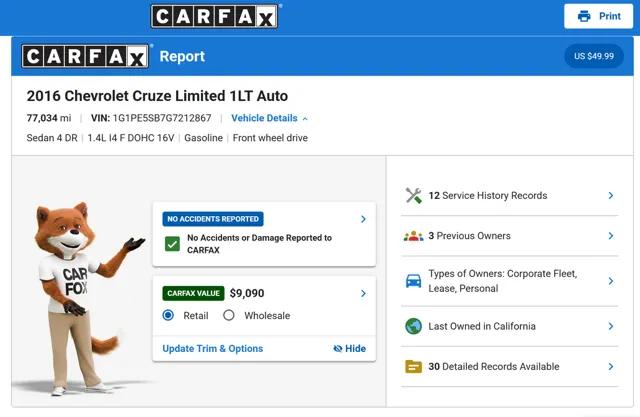Click the Update Trim & Options link
This screenshot has height=417, width=640.
pos(213,348)
